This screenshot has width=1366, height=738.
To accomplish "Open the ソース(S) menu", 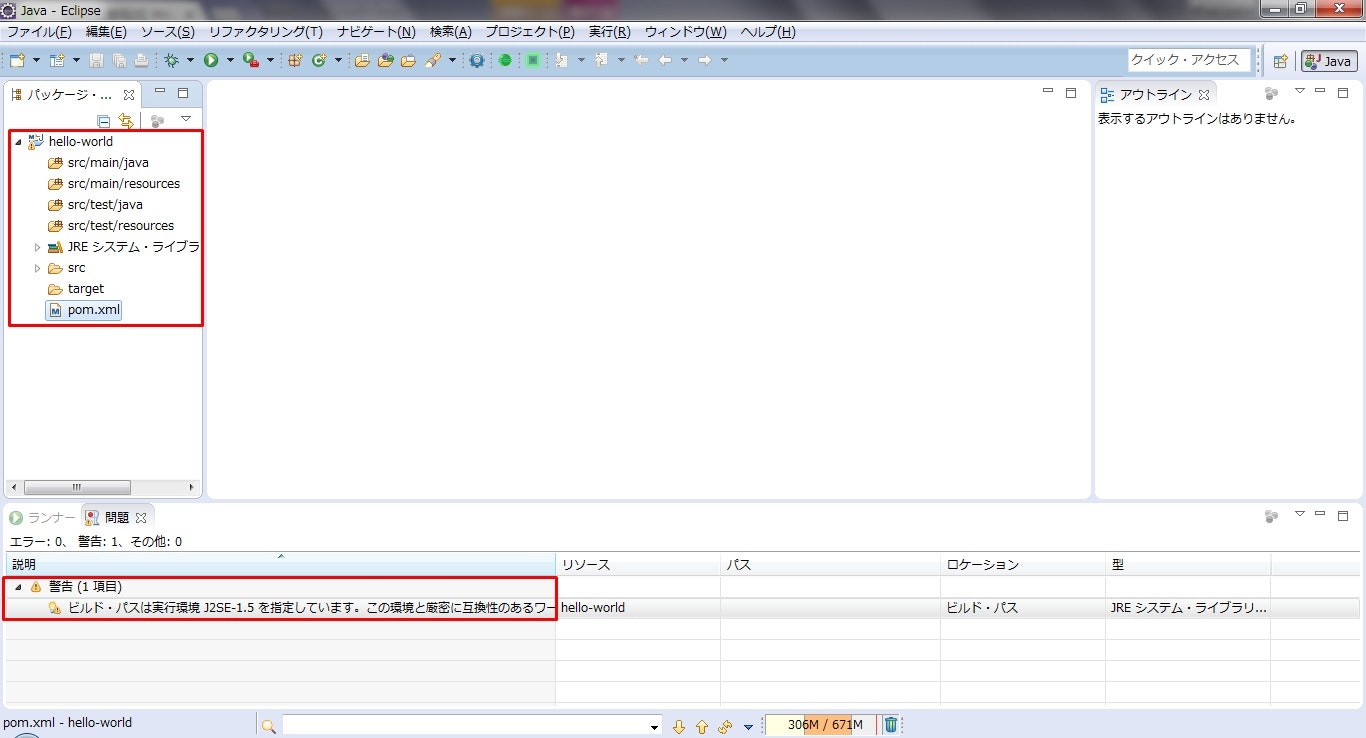I will click(x=167, y=32).
